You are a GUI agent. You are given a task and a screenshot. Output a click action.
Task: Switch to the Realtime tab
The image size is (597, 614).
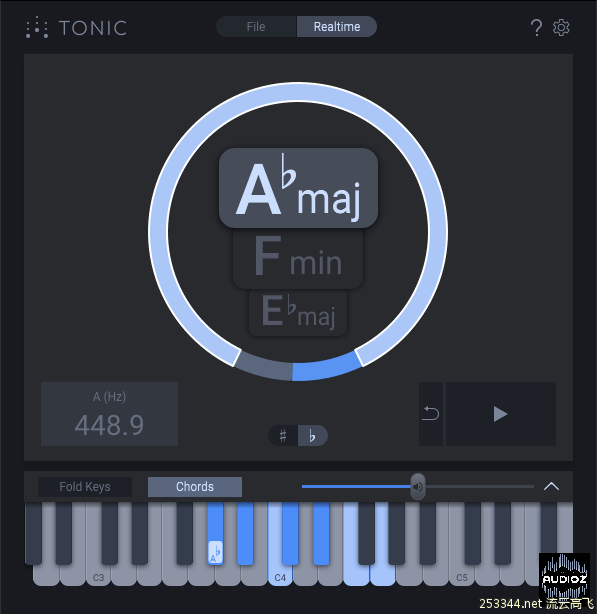(337, 27)
